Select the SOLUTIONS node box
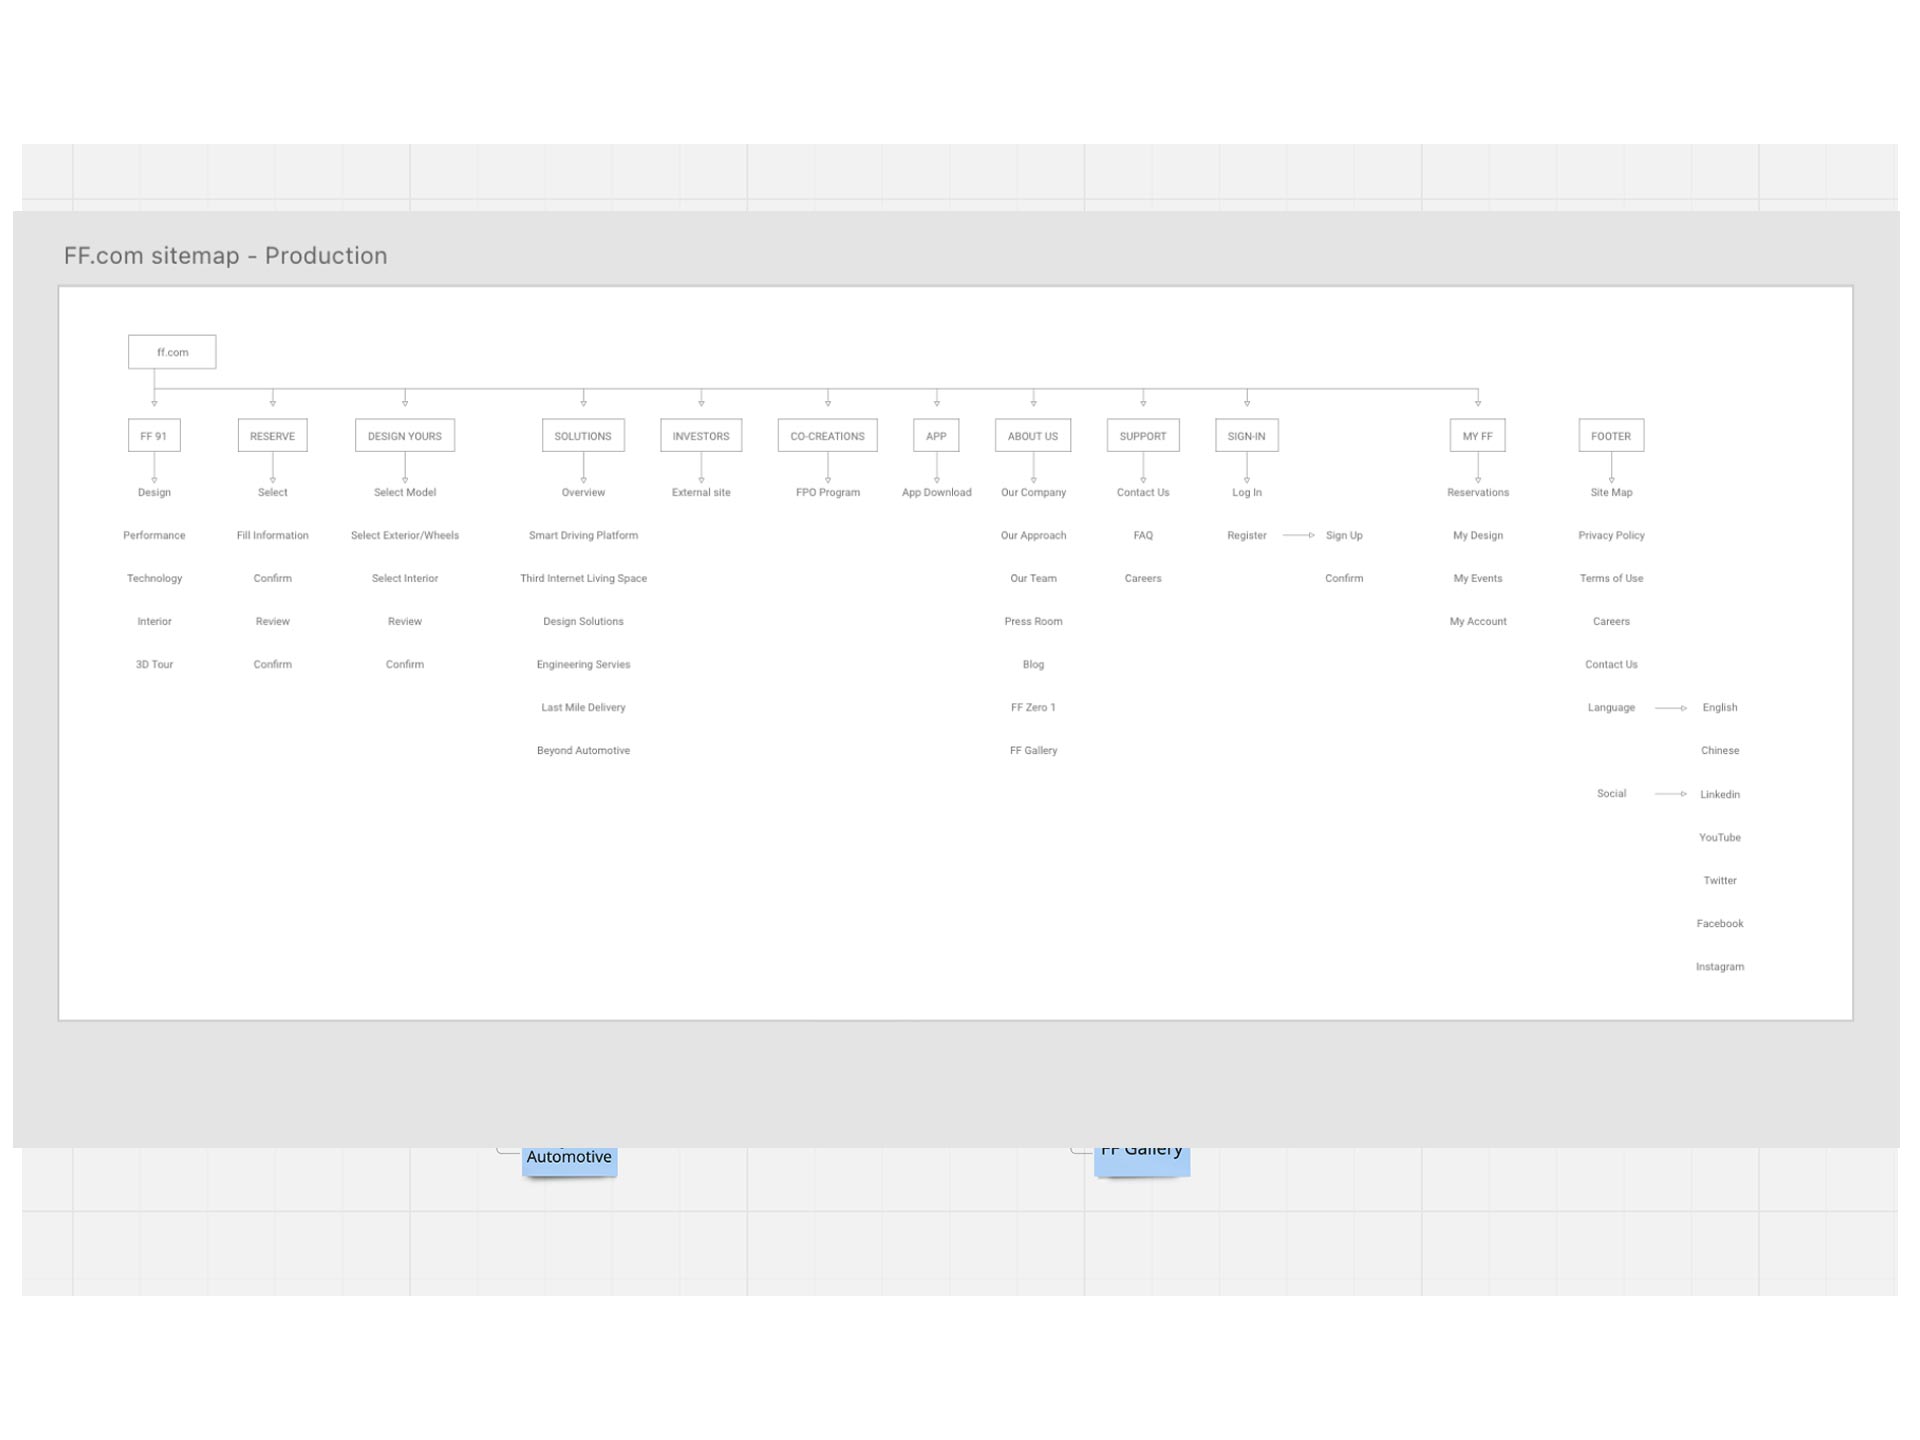The image size is (1920, 1440). click(x=583, y=436)
